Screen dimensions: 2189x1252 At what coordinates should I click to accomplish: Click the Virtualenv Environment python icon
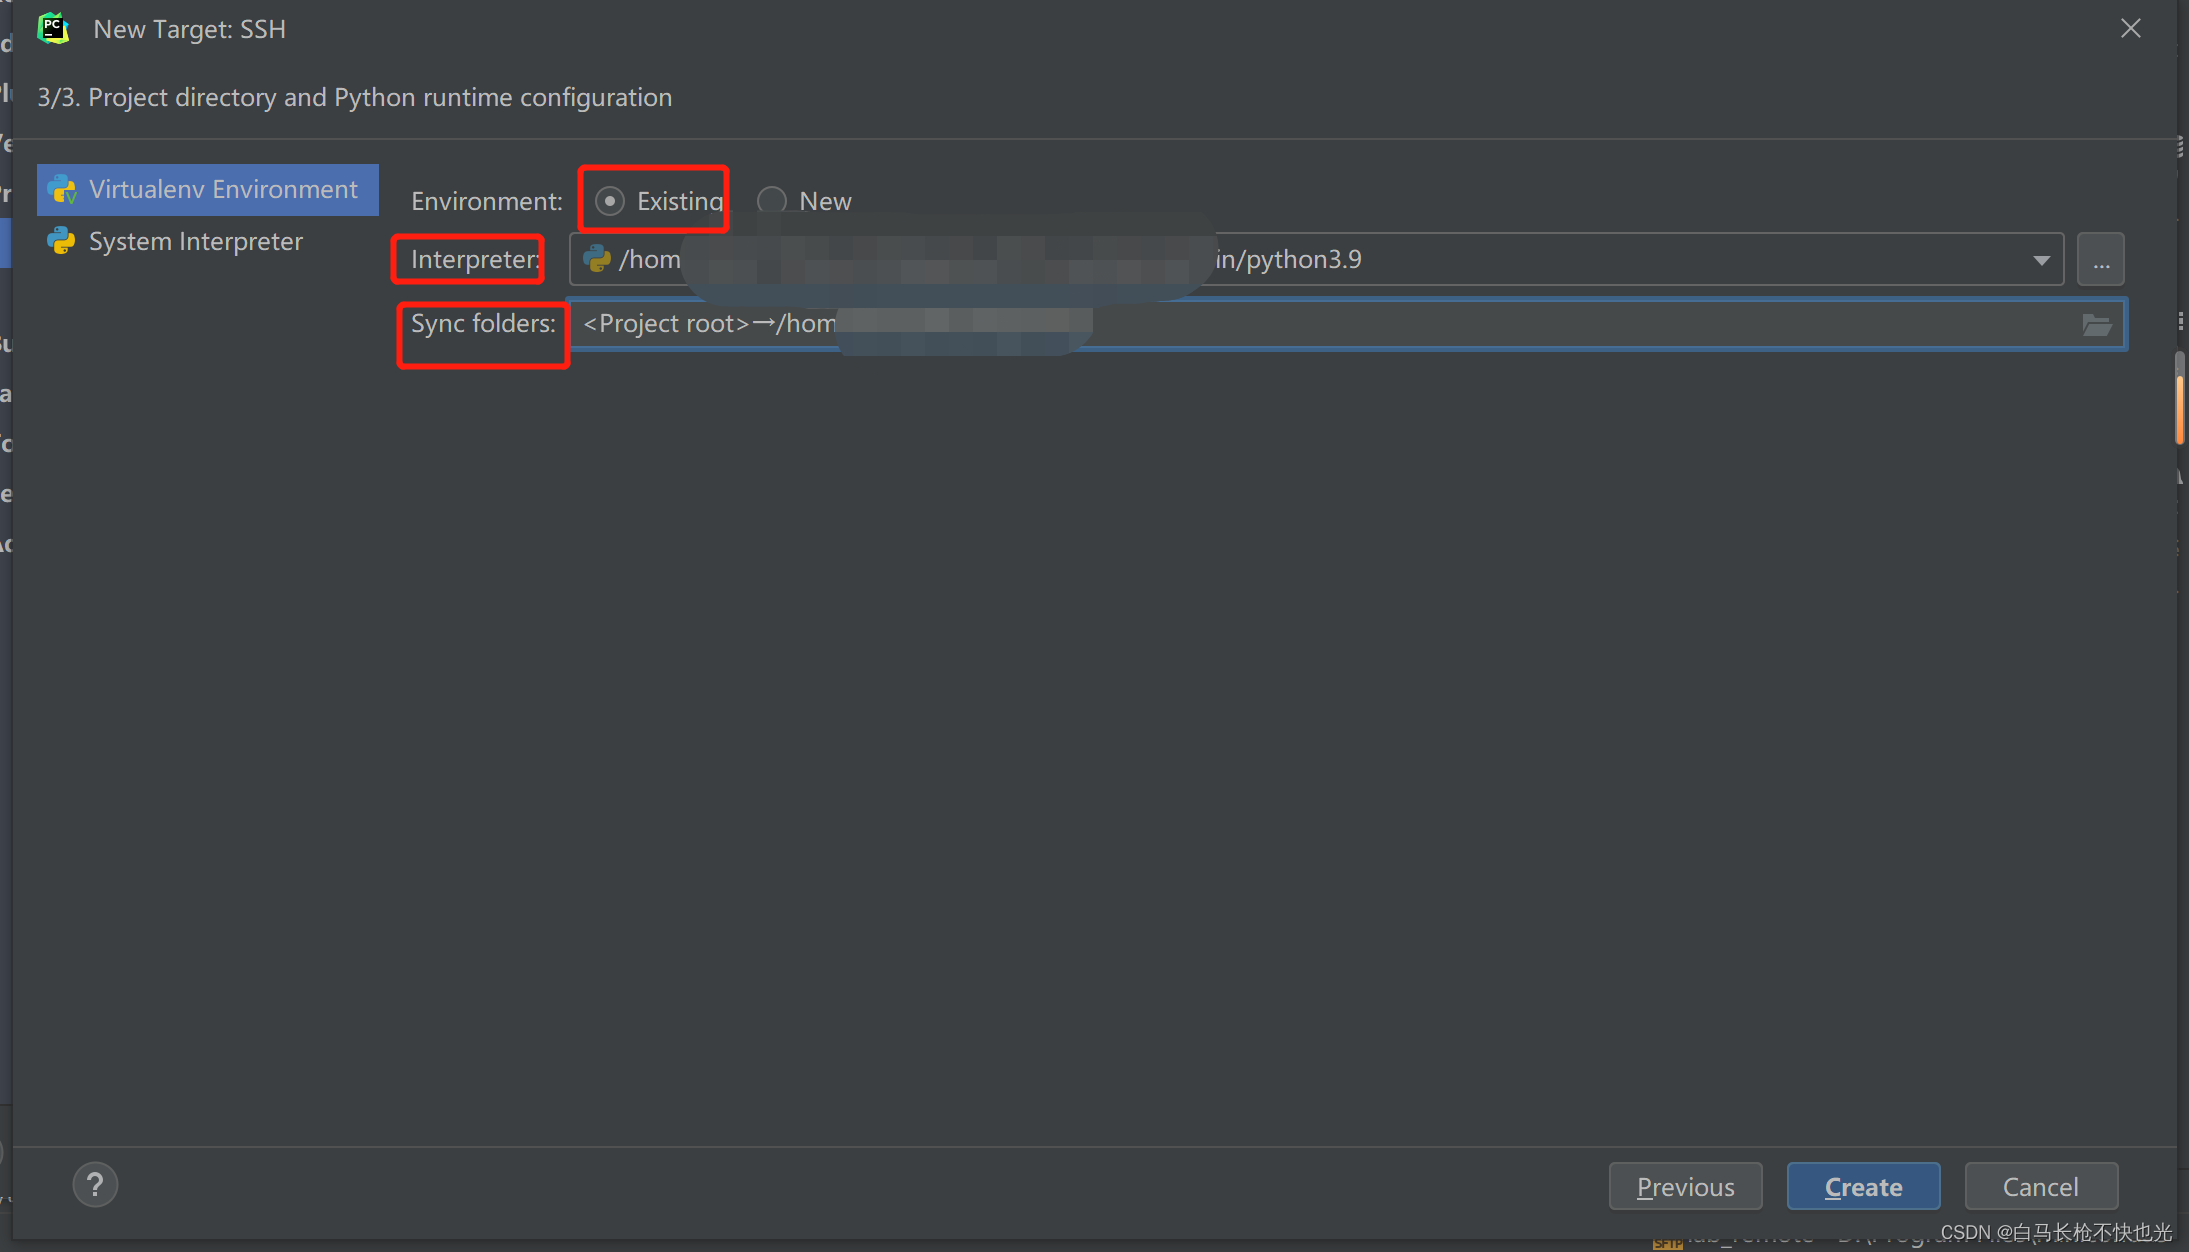pyautogui.click(x=62, y=189)
